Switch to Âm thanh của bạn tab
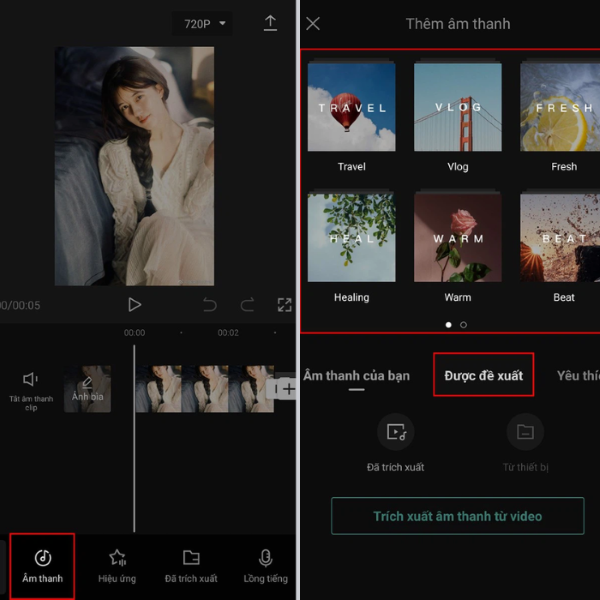Viewport: 600px width, 600px height. [357, 376]
